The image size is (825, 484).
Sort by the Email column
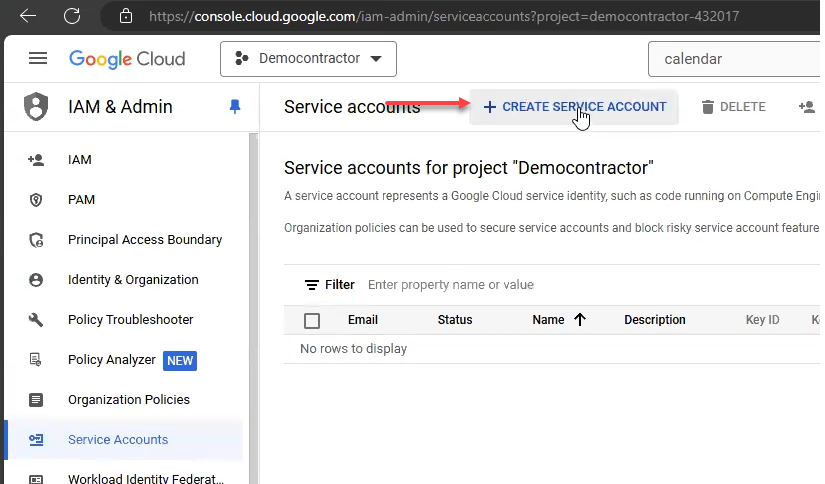coord(363,320)
